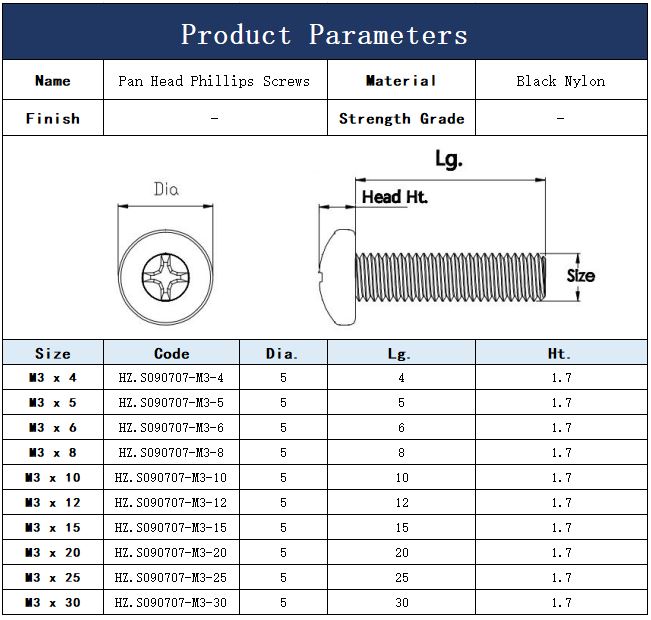
Task: Click the 'Lg.' column header in table
Action: (x=401, y=353)
